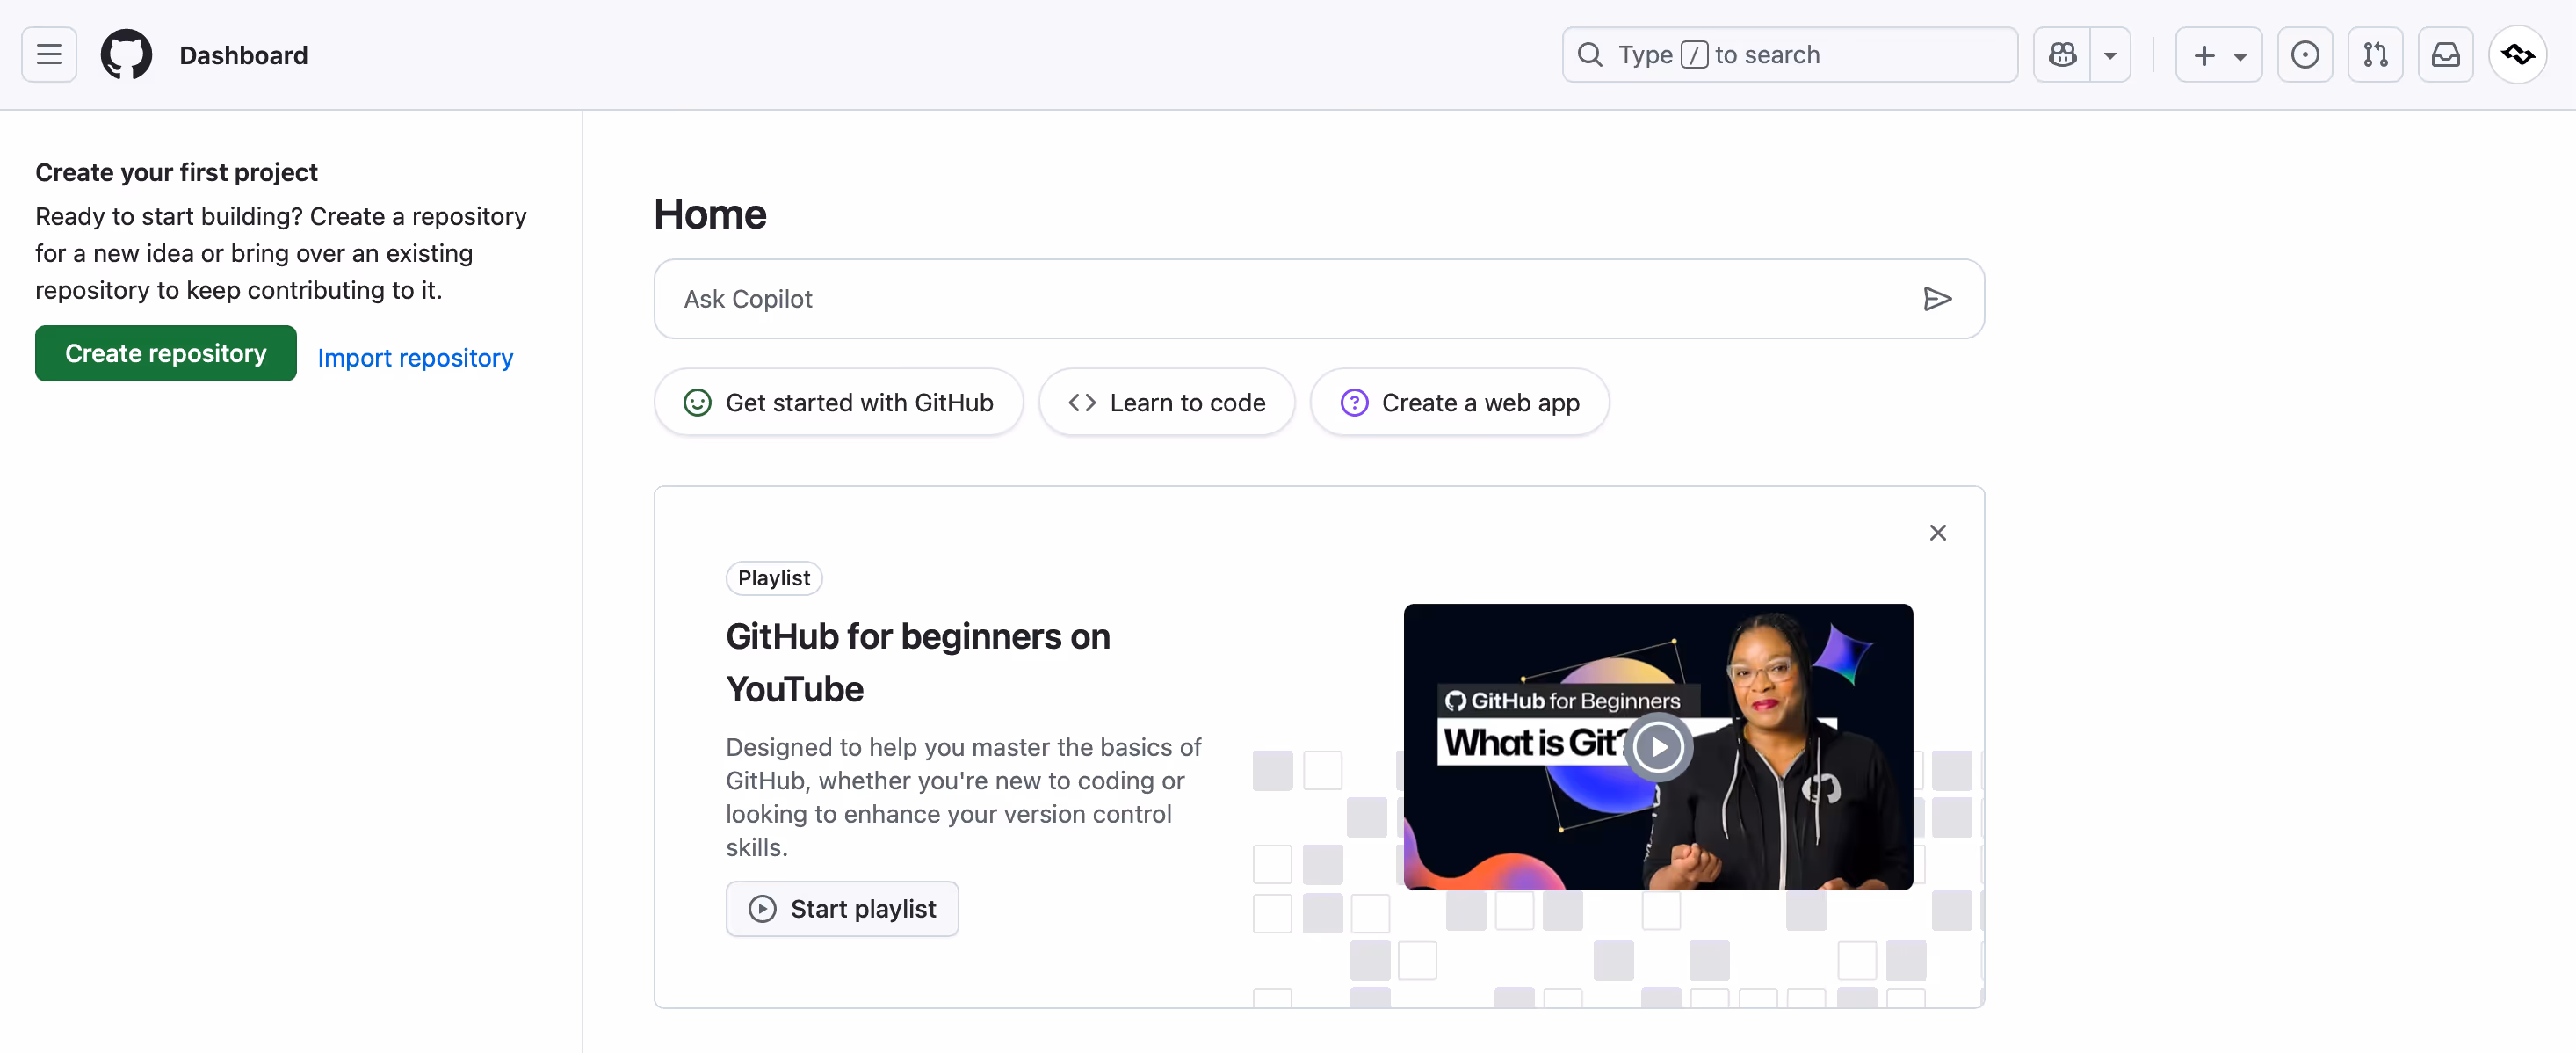Expand the plus Create new dropdown
Screen dimensions: 2576x1053
(x=2218, y=55)
